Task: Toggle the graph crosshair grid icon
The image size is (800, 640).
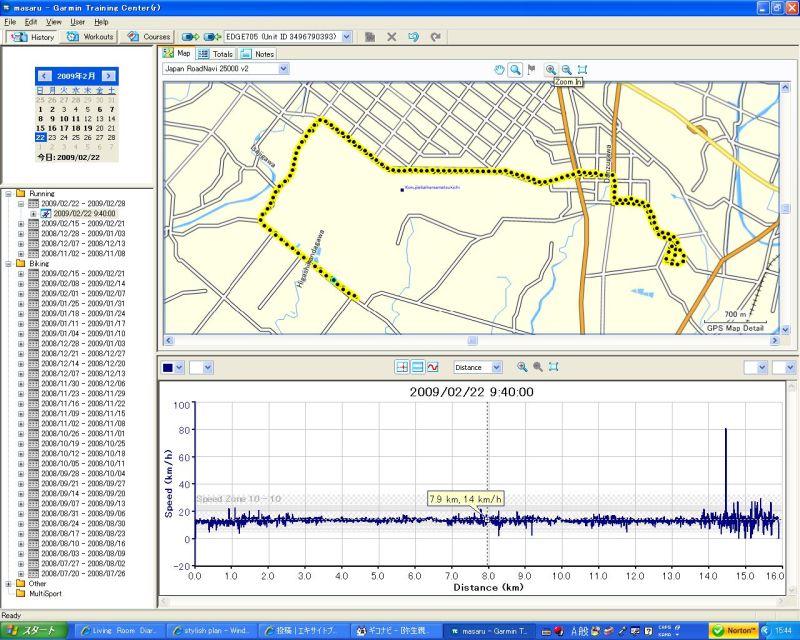Action: (402, 367)
